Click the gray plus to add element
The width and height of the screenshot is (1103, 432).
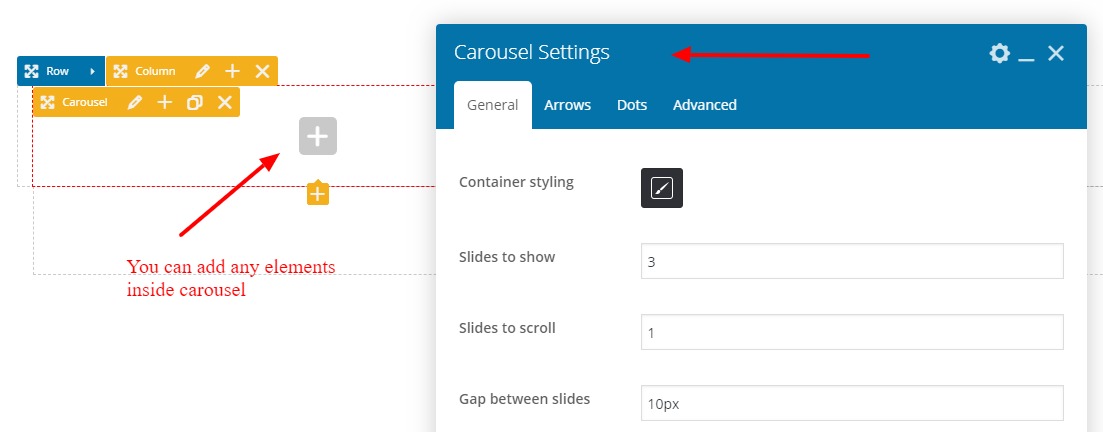tap(317, 136)
